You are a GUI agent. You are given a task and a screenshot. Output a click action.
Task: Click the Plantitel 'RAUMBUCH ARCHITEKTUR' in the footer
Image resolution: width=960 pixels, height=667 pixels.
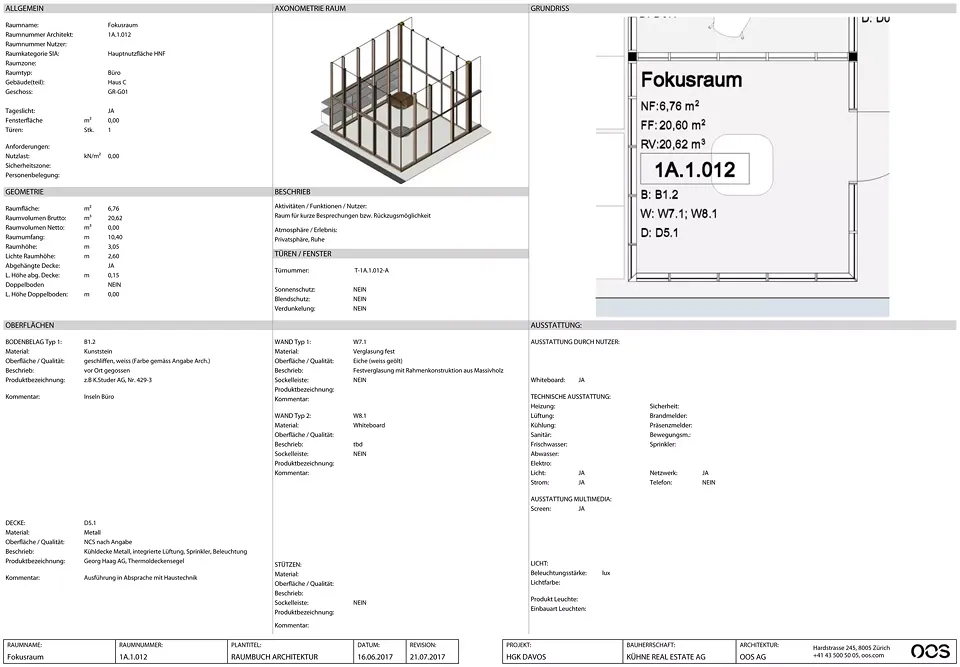[x=274, y=657]
